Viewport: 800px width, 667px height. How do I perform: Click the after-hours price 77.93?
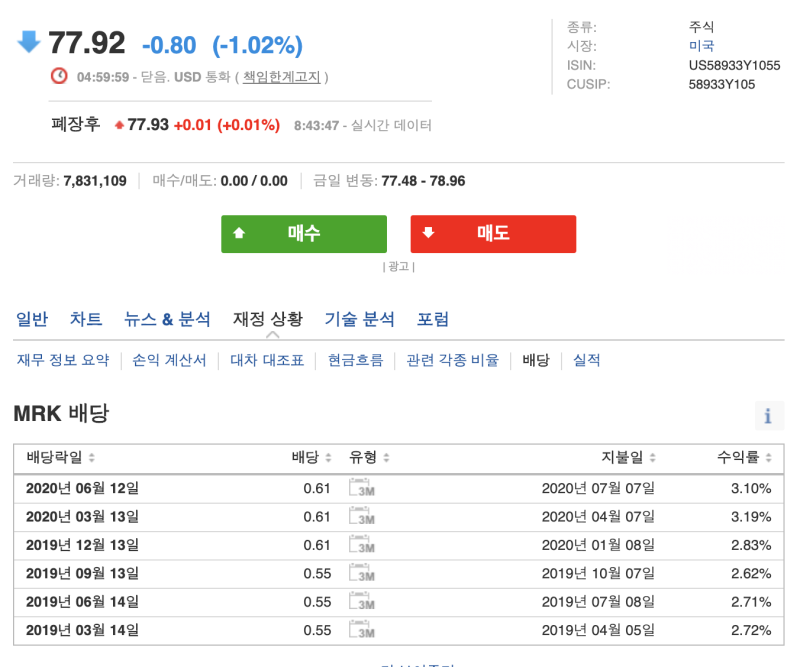148,125
